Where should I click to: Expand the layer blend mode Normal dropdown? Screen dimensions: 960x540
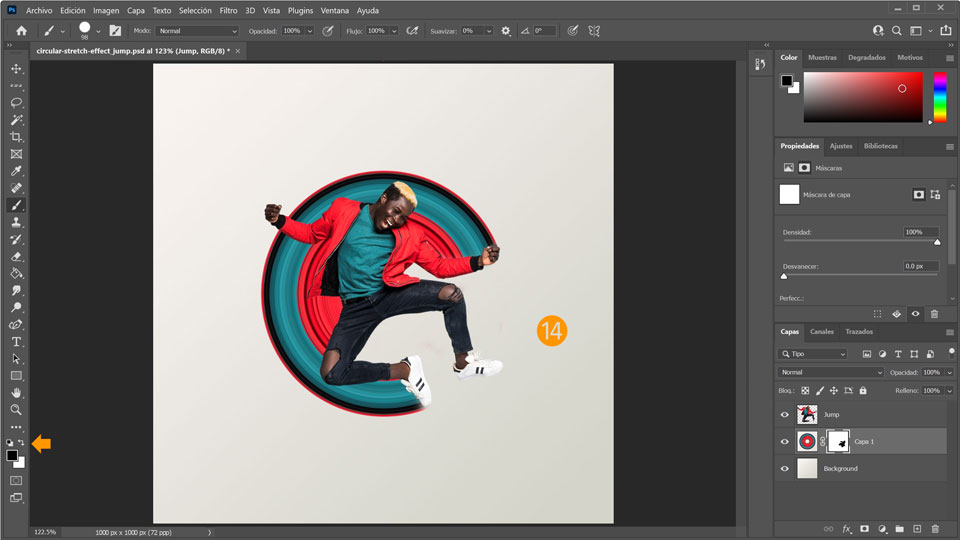tap(831, 372)
